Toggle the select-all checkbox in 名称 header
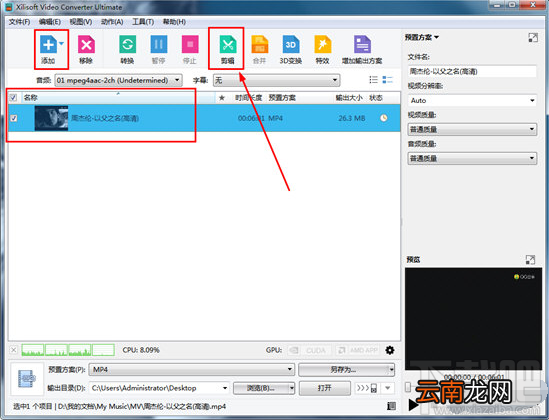The height and width of the screenshot is (420, 549). click(13, 97)
